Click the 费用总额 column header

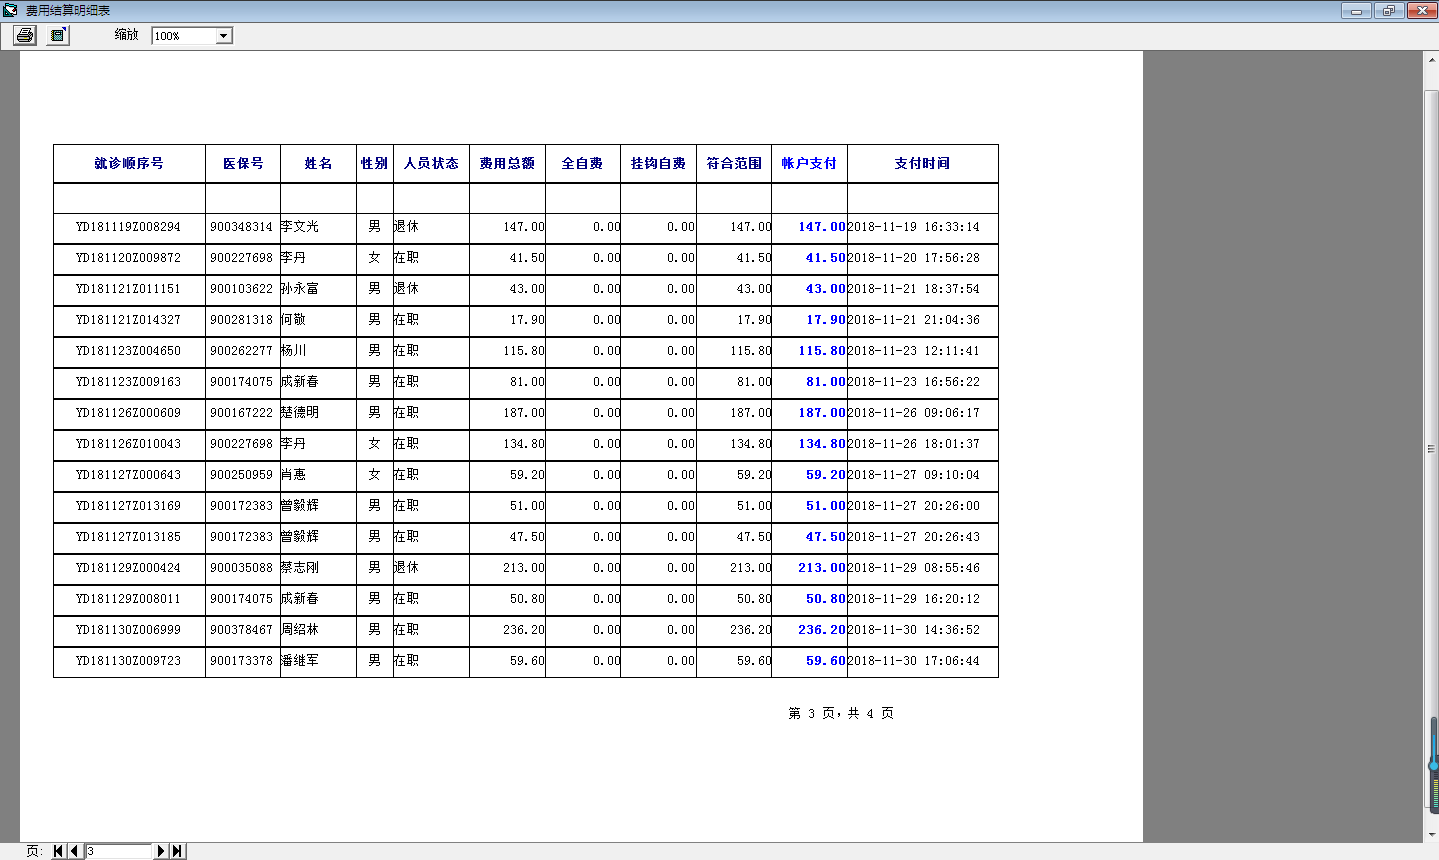pos(507,163)
